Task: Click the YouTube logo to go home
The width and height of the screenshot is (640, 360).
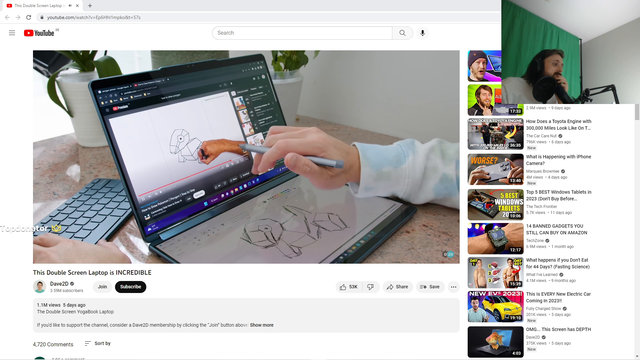Action: click(39, 33)
